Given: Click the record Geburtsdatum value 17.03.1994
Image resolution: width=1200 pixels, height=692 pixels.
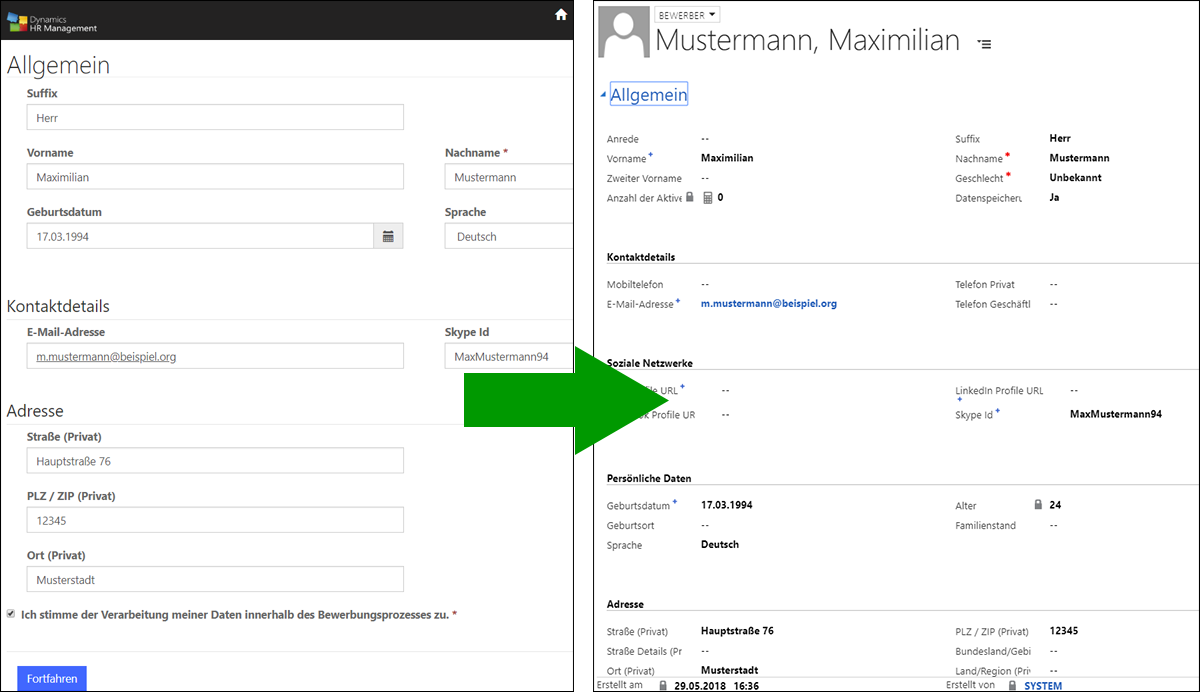Looking at the screenshot, I should point(727,505).
